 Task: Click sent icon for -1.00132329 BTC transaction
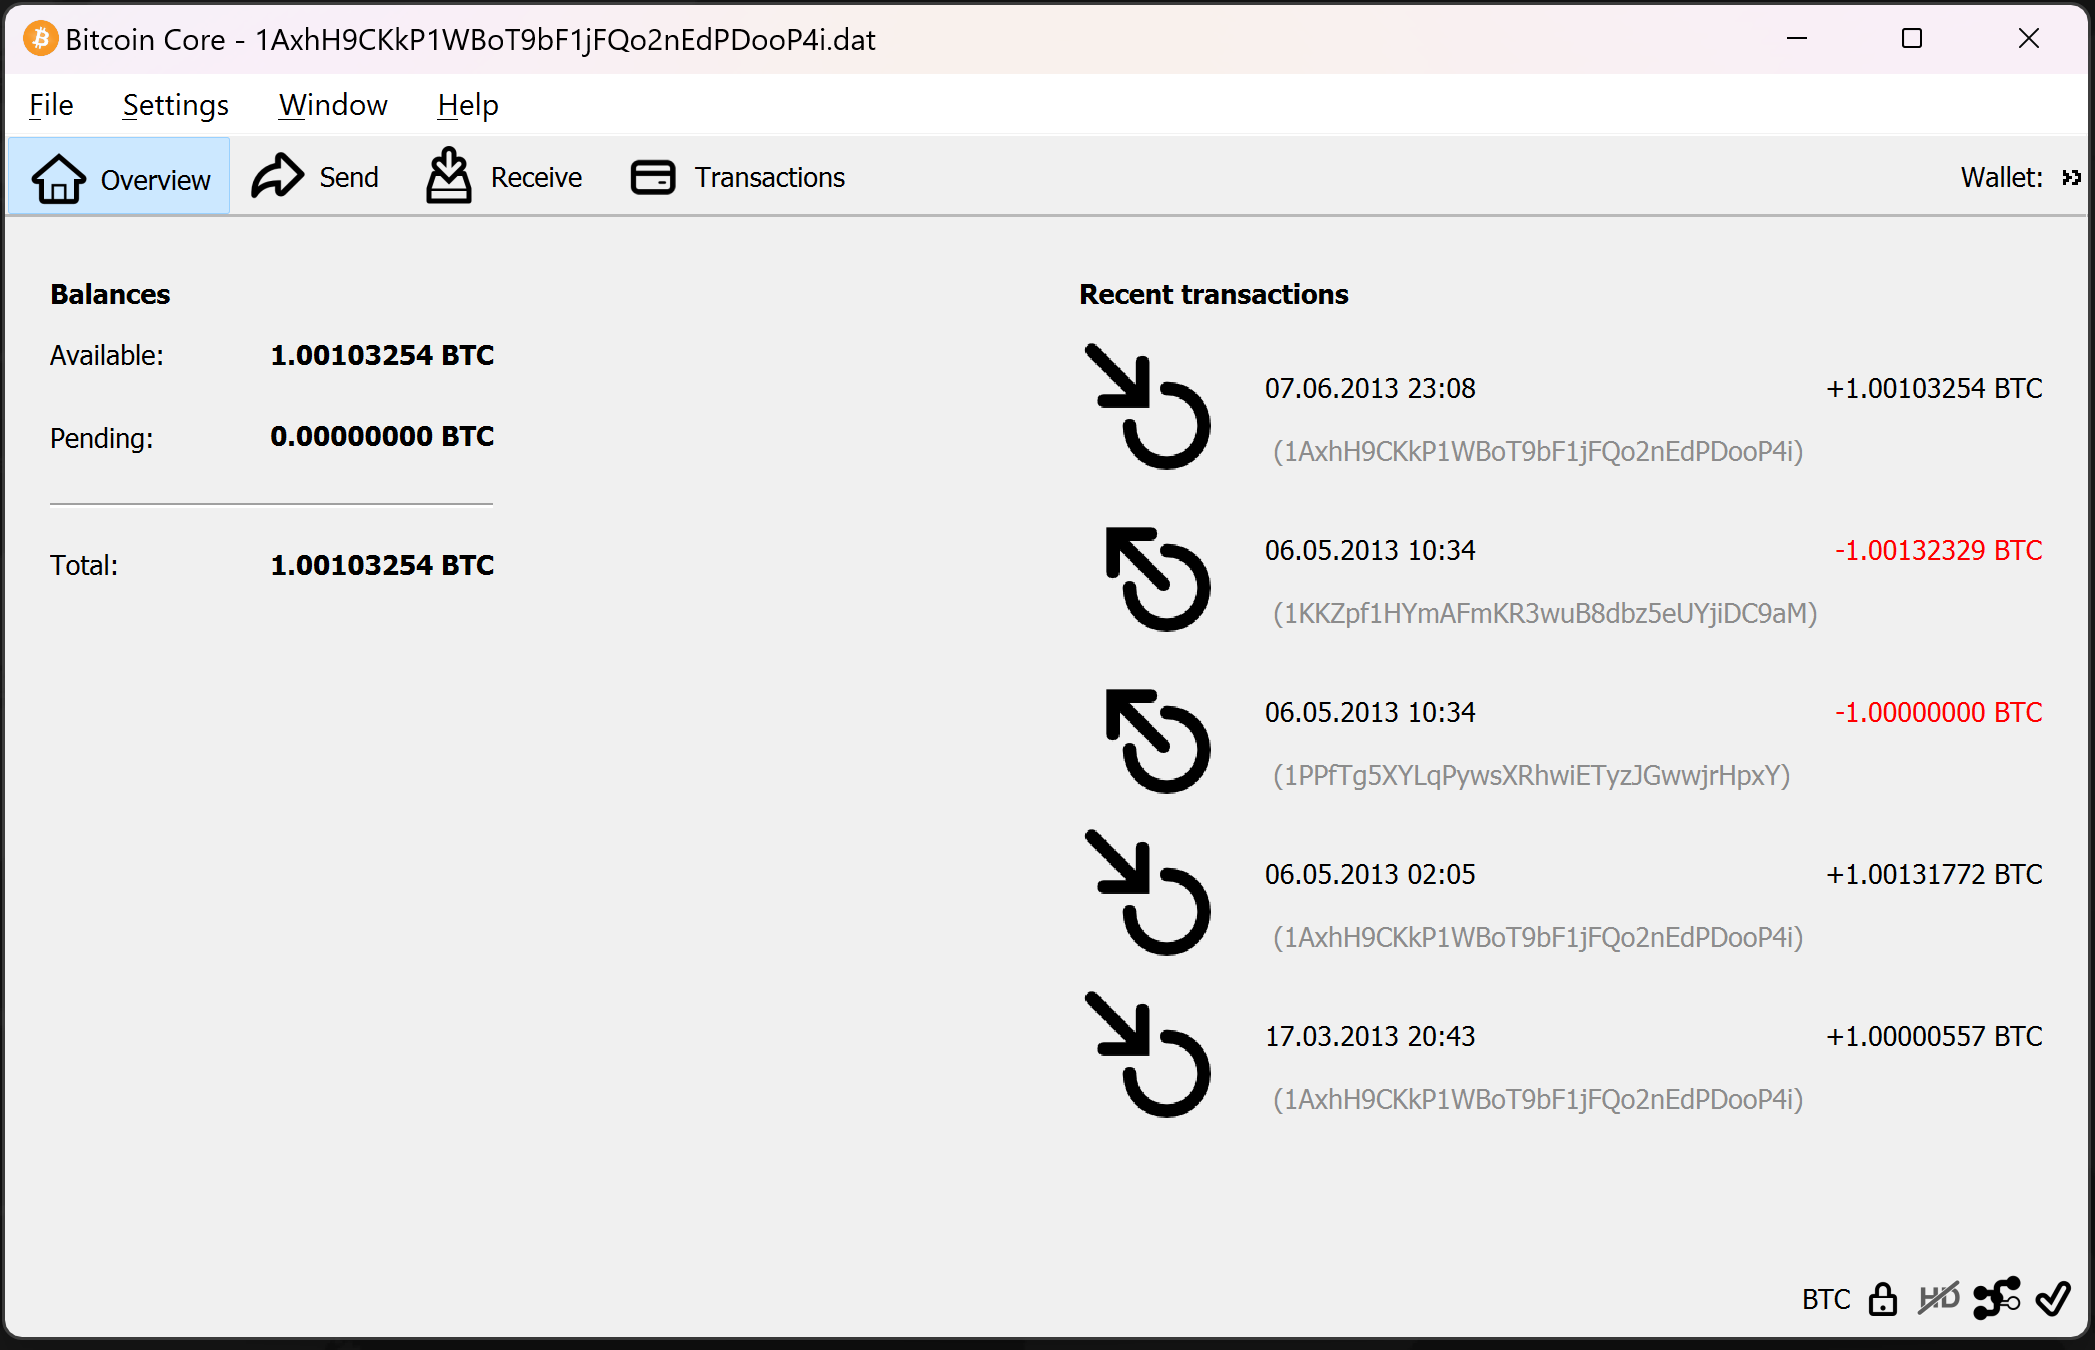(x=1157, y=579)
